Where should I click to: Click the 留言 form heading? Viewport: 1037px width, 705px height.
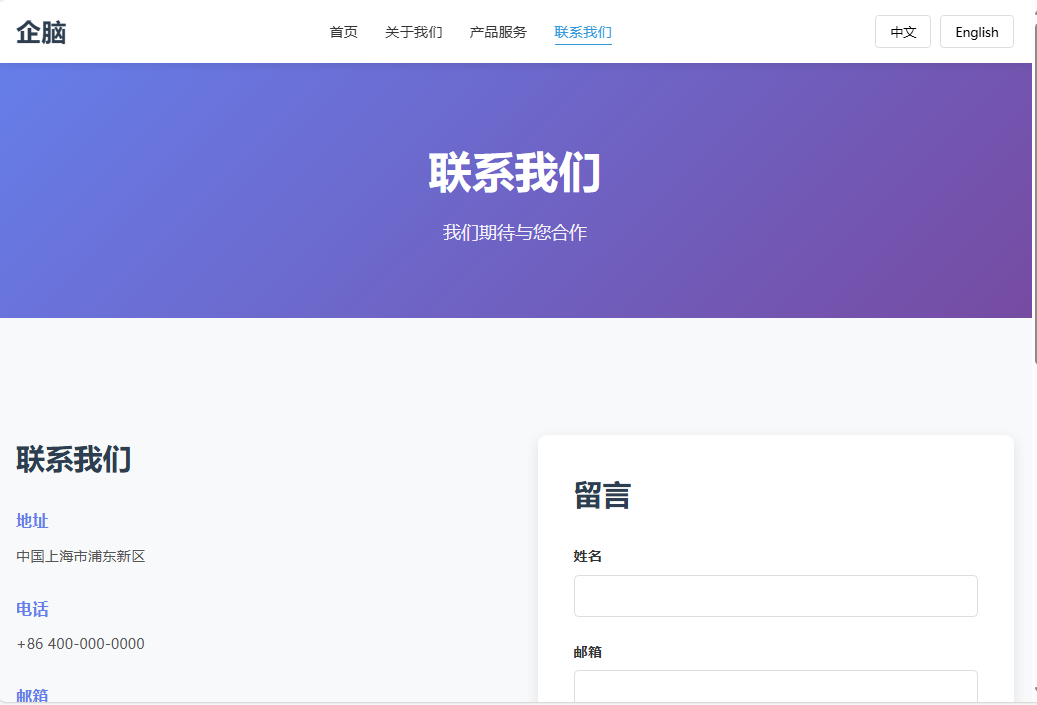click(602, 495)
